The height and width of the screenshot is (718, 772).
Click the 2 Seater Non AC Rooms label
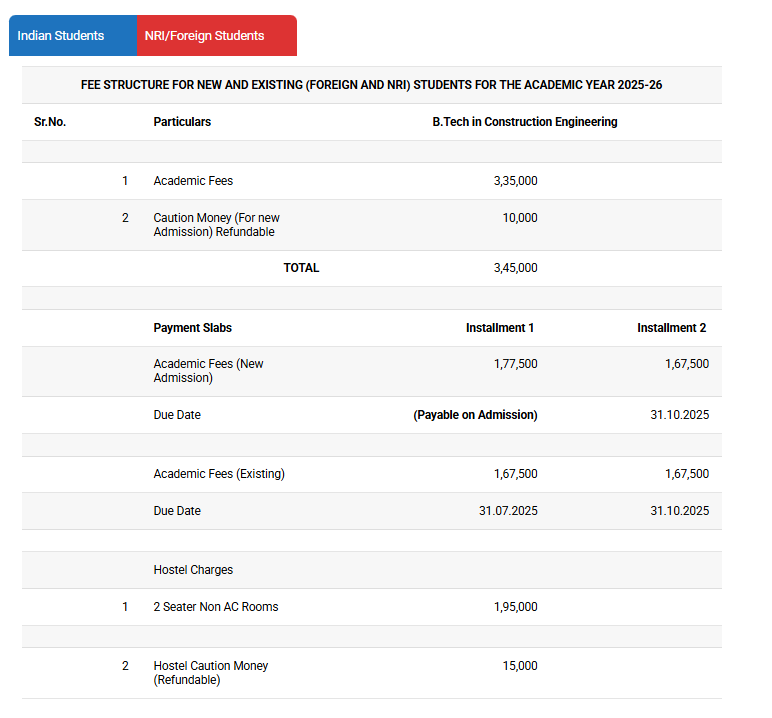click(216, 607)
